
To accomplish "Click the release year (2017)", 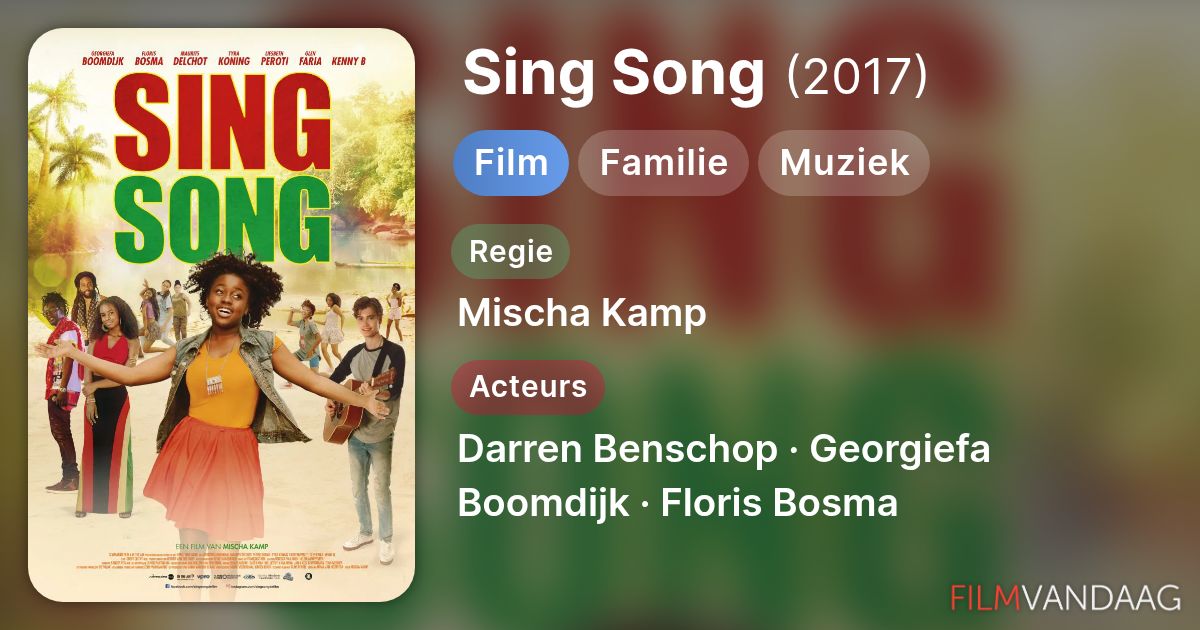I will [857, 75].
